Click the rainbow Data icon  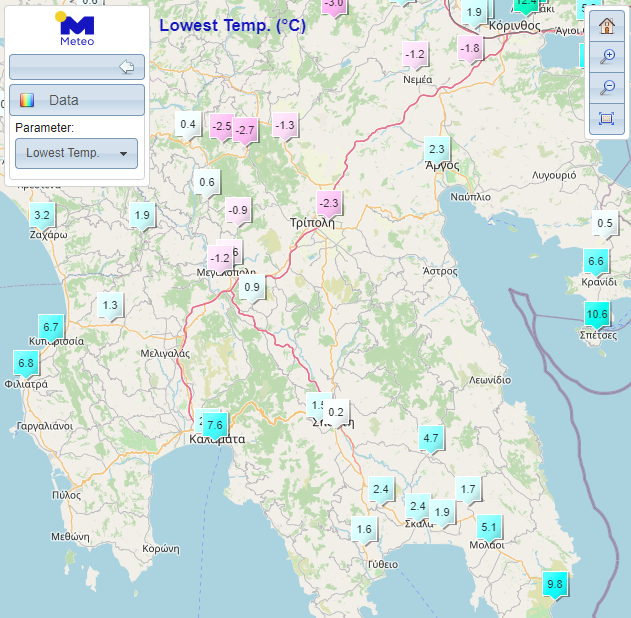[x=27, y=100]
